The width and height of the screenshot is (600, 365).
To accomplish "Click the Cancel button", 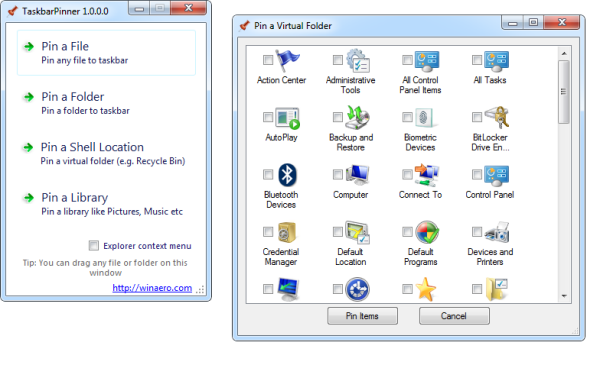I will (x=454, y=316).
